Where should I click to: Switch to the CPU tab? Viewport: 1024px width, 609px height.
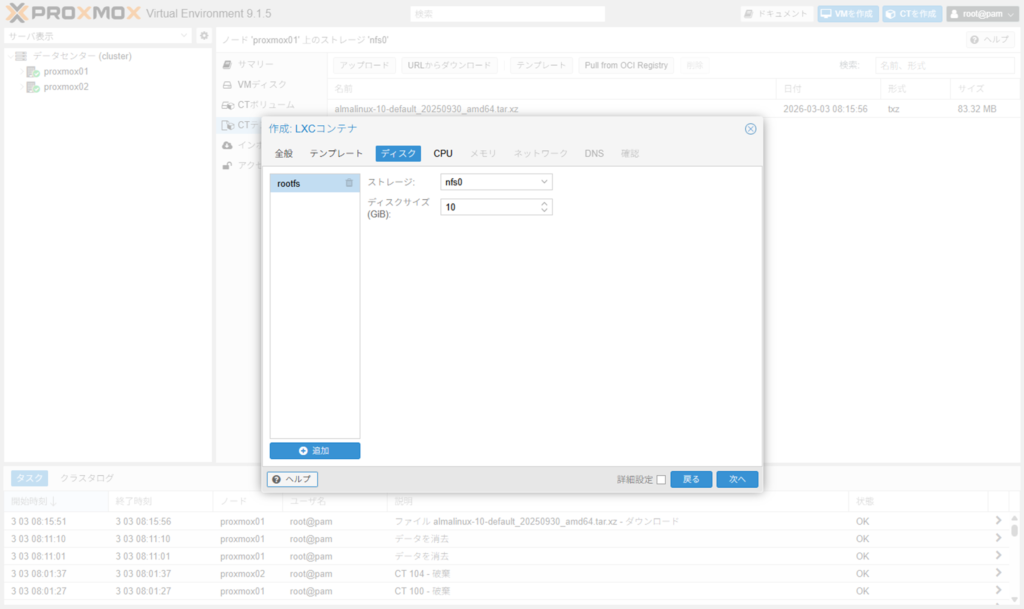click(443, 154)
